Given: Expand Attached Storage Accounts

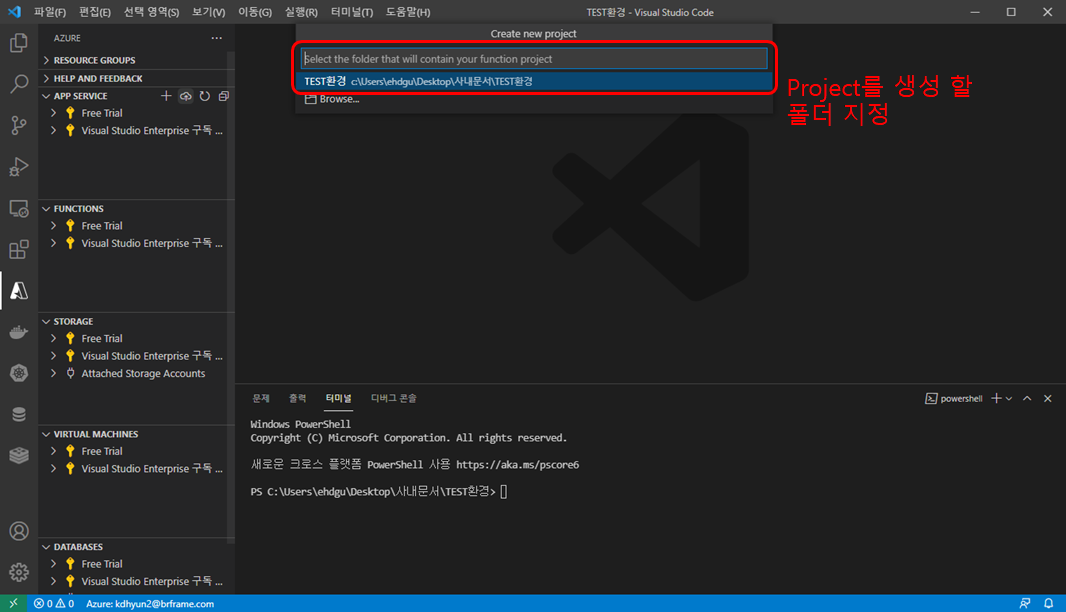Looking at the screenshot, I should coord(54,373).
